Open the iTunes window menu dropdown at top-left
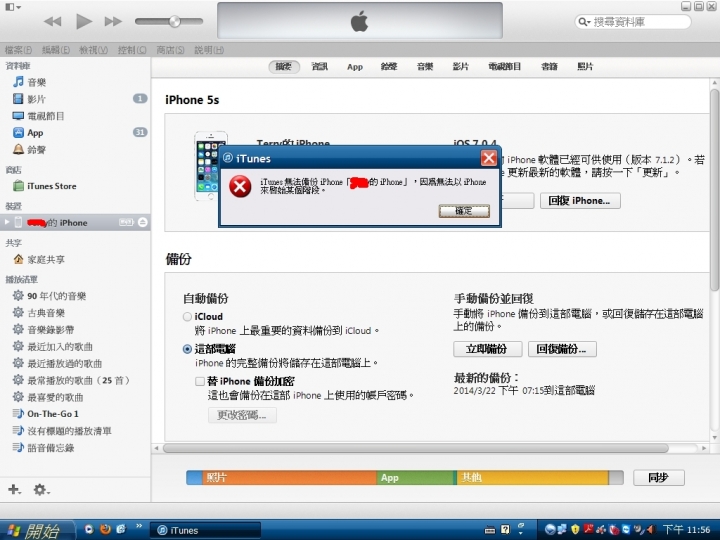The height and width of the screenshot is (540, 720). (x=13, y=7)
